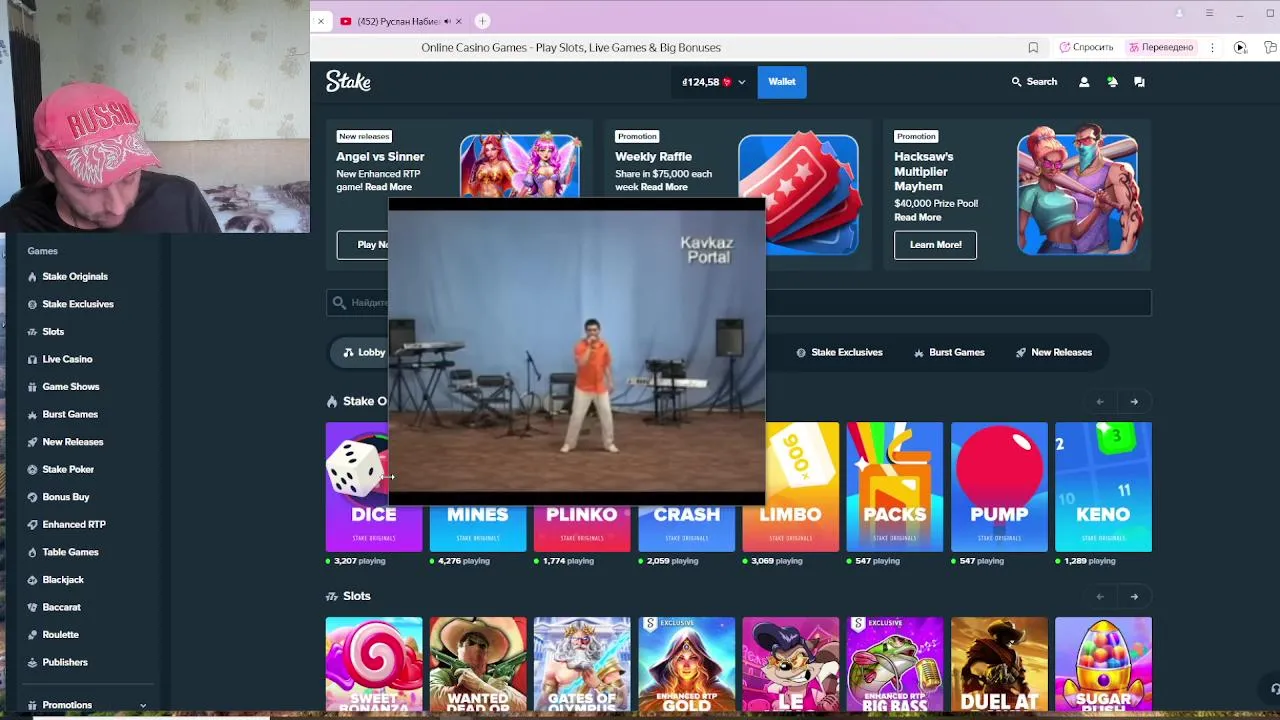1280x720 pixels.
Task: Open Bonus Buy in the sidebar
Action: 66,497
